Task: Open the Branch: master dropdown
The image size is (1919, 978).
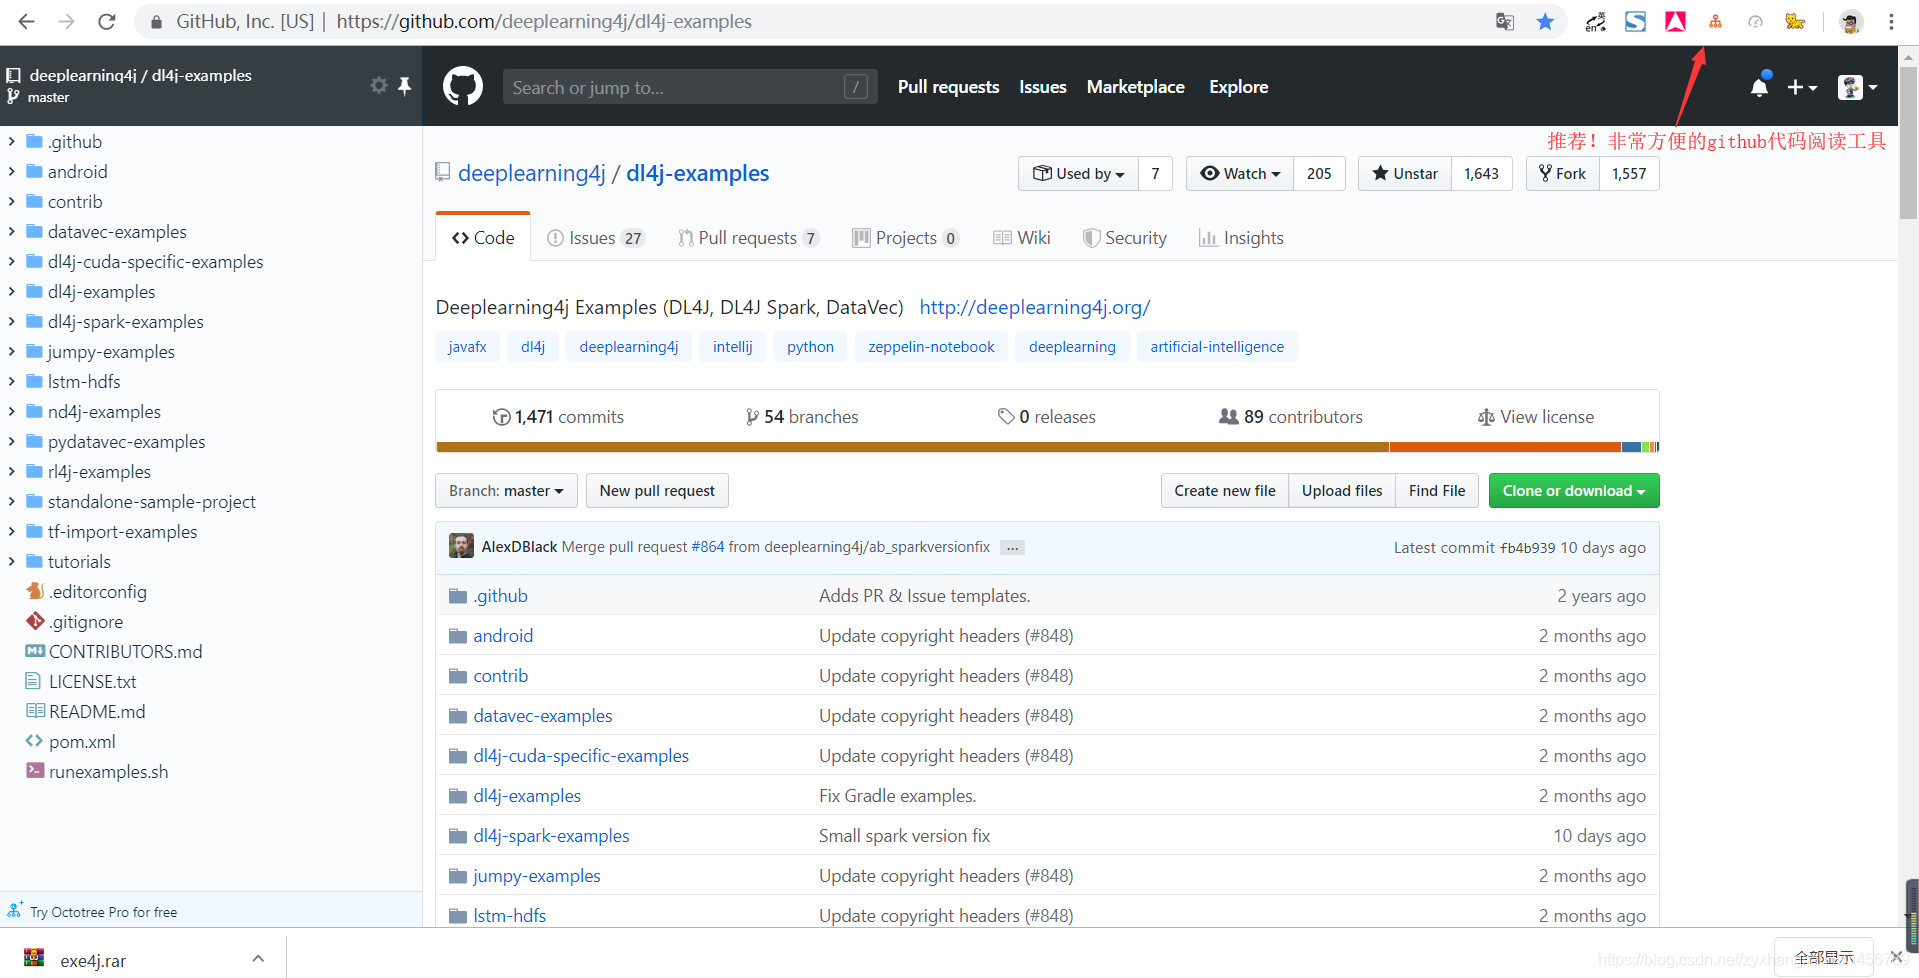Action: click(506, 491)
